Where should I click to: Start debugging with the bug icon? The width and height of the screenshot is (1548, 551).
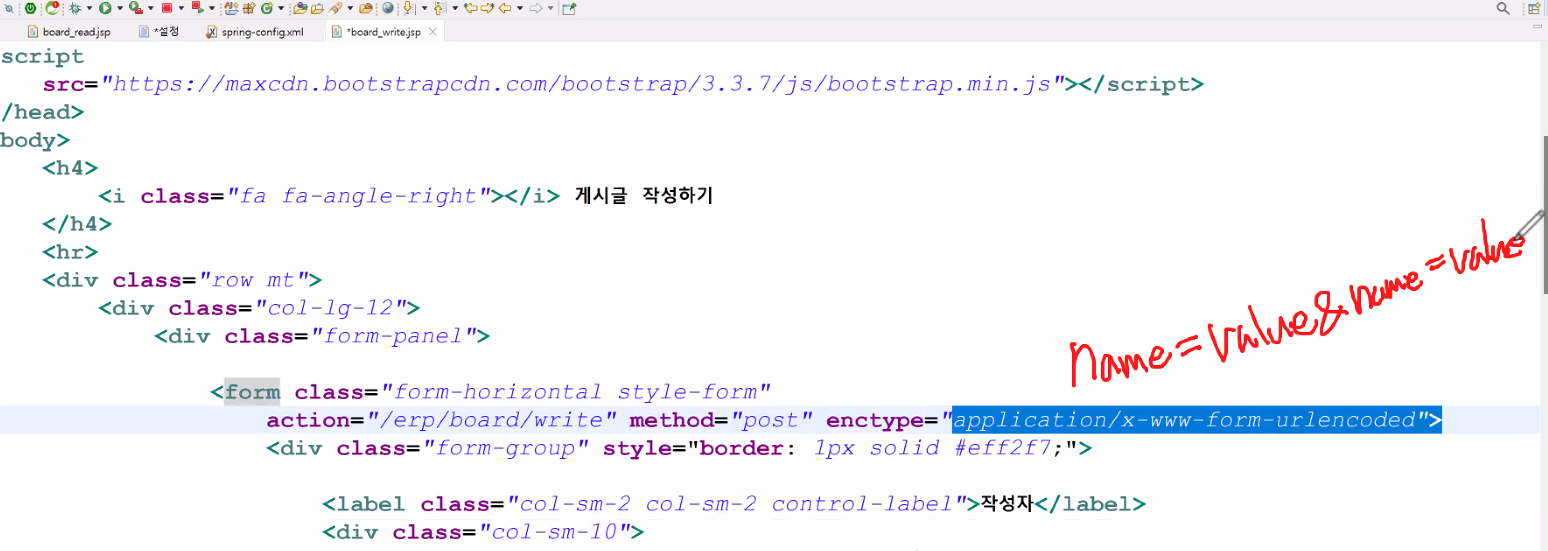74,8
